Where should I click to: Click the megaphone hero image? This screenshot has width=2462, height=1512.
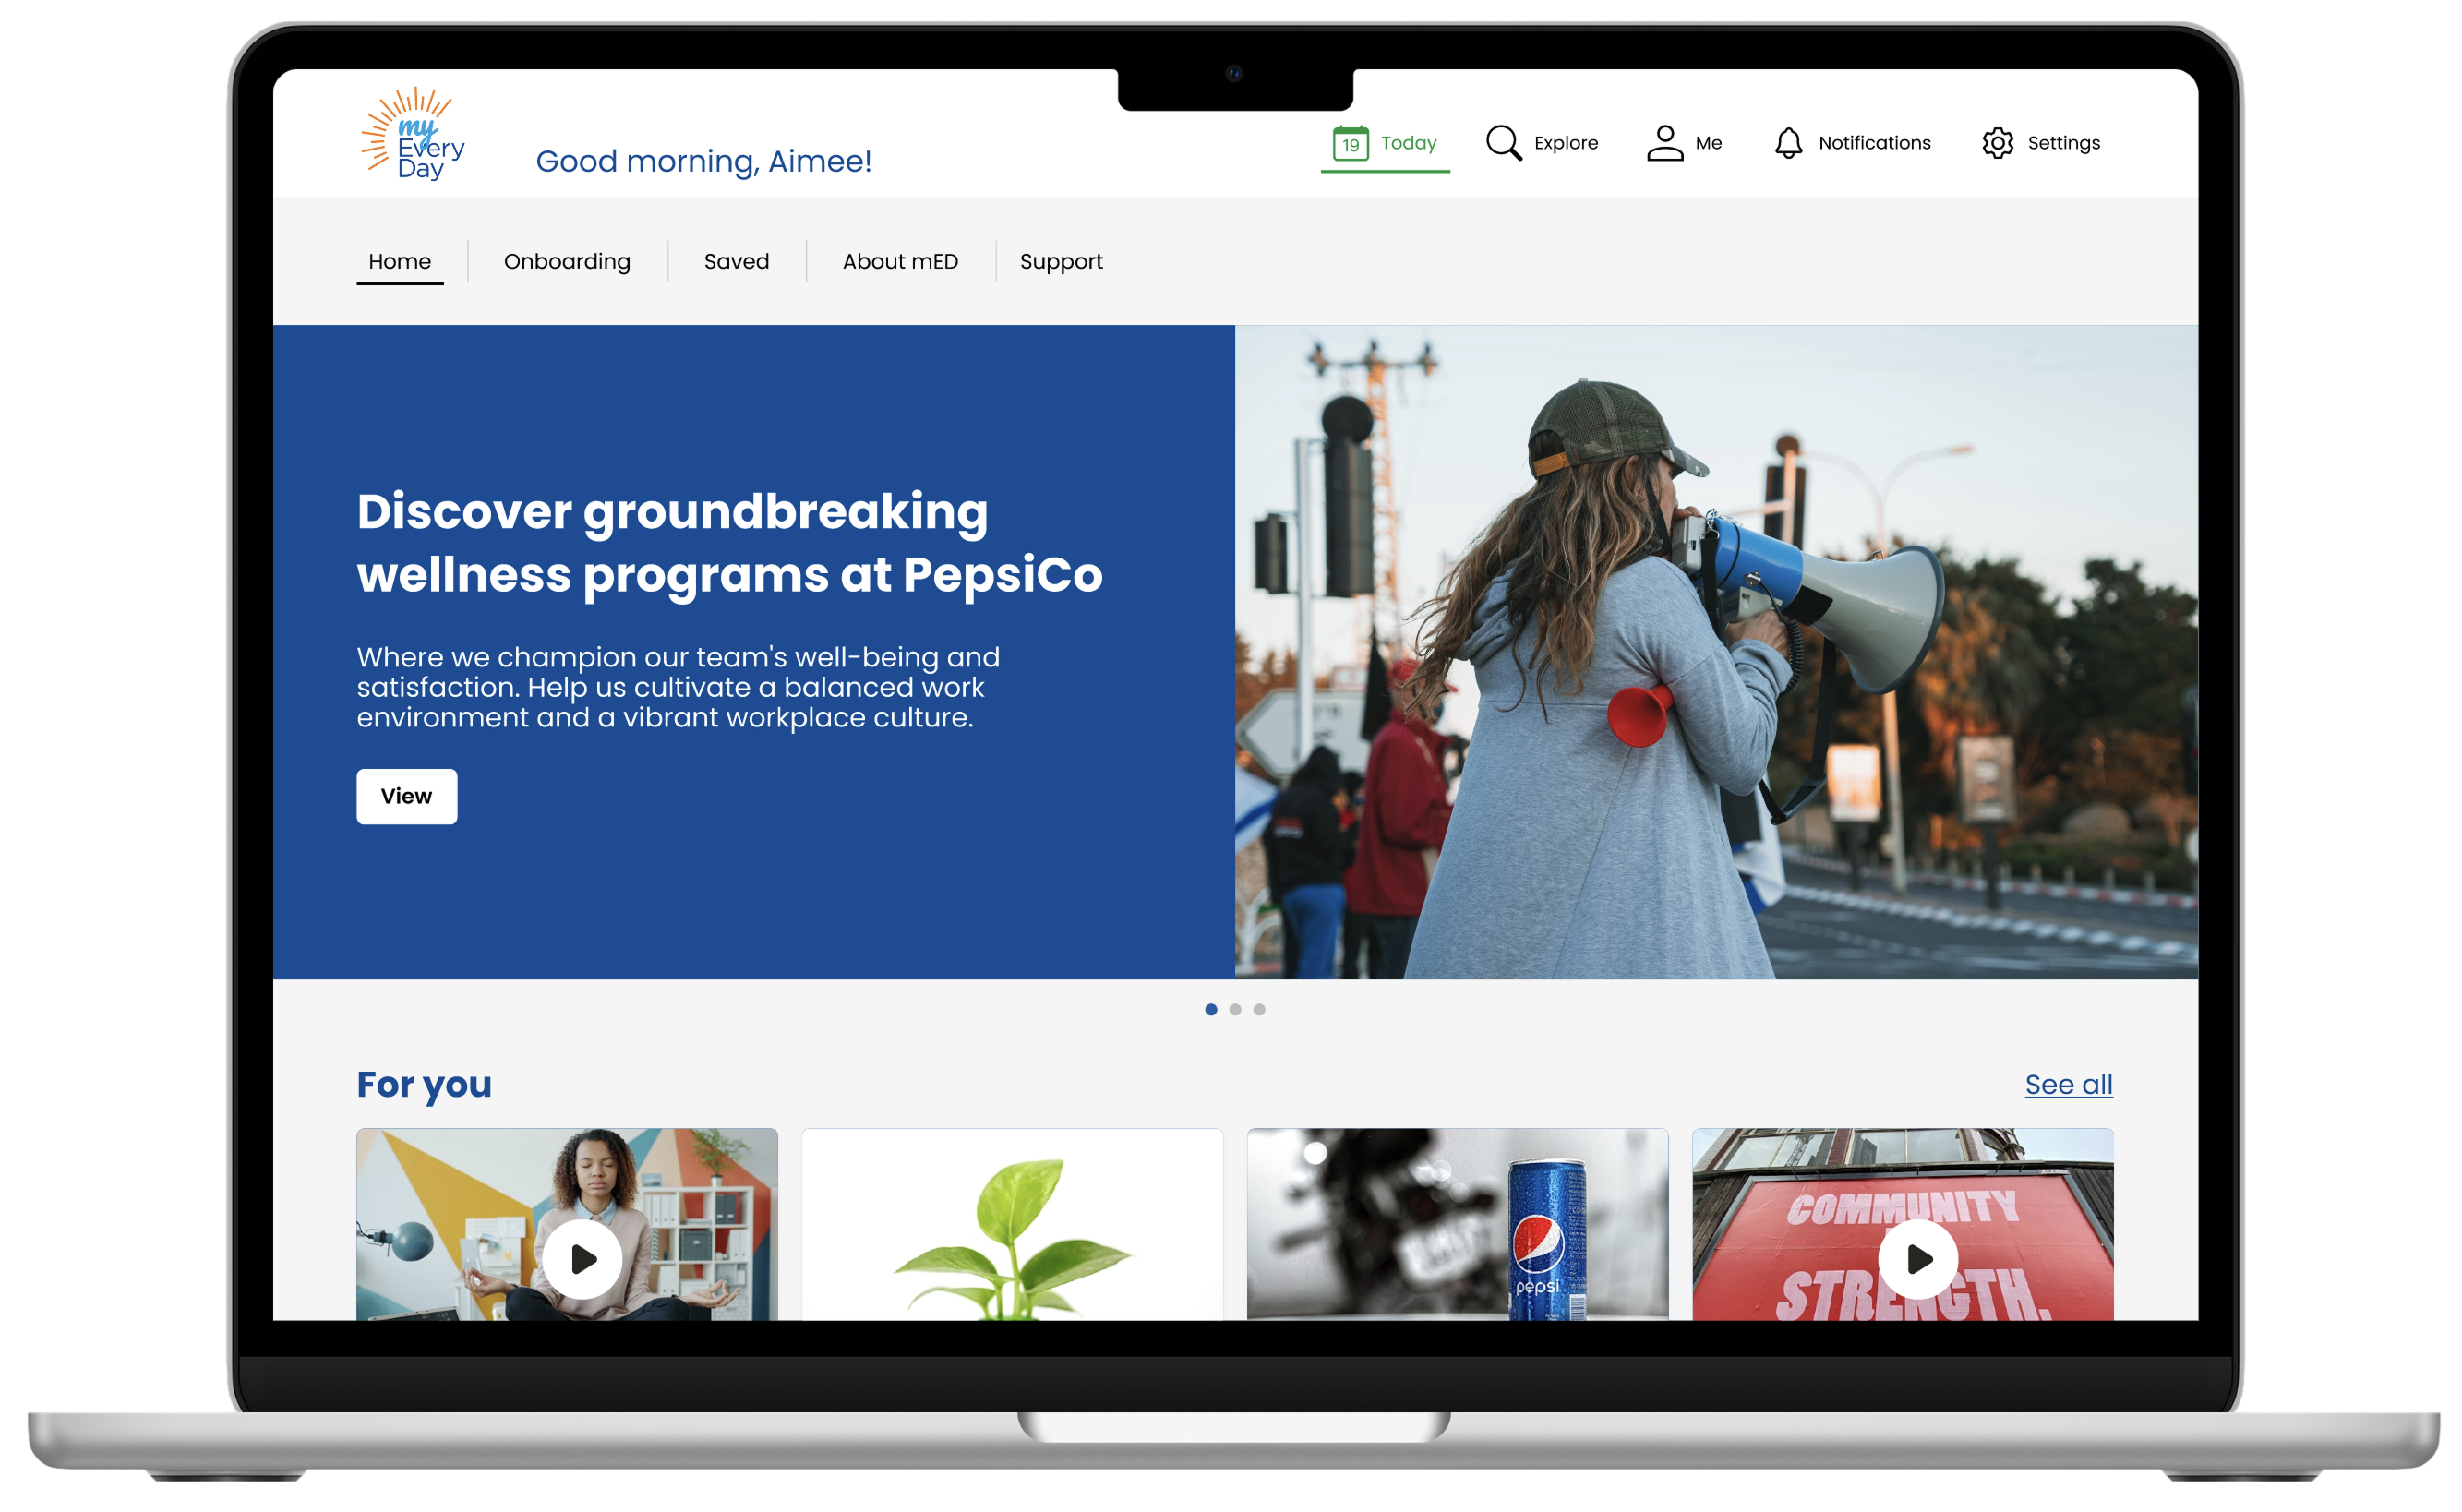(x=1716, y=652)
